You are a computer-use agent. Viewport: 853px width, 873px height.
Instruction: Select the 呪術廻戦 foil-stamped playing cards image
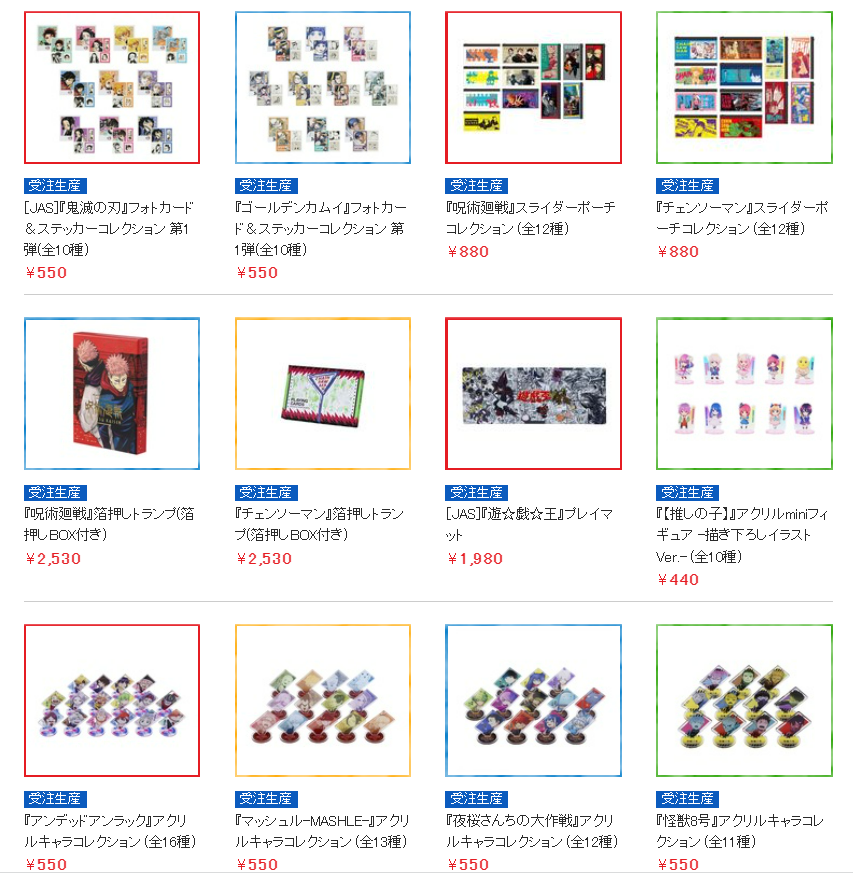tap(112, 394)
